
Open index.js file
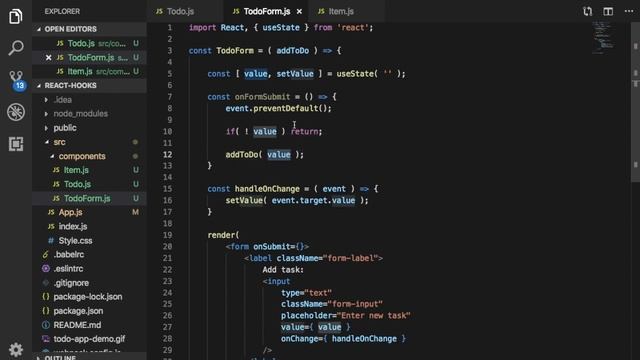coord(89,227)
